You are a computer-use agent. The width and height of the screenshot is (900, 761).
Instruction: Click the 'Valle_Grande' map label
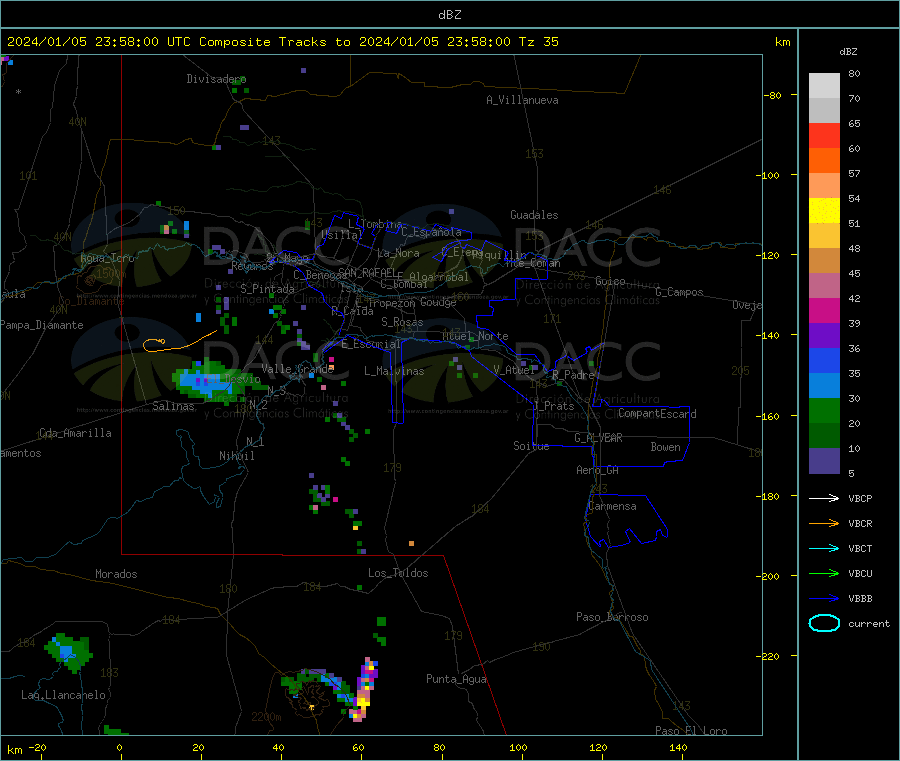(297, 369)
